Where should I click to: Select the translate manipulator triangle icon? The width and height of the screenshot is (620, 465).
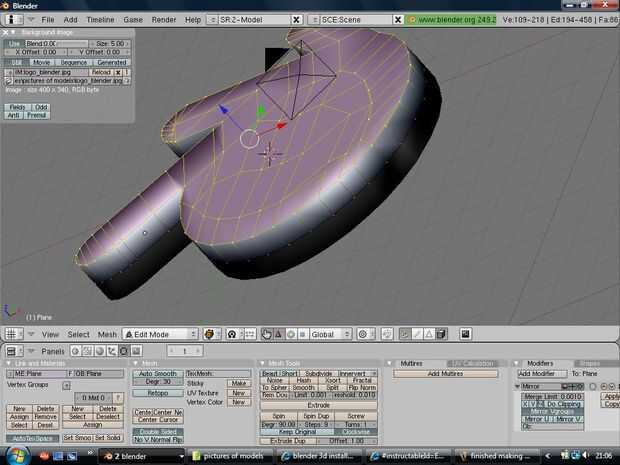[278, 334]
